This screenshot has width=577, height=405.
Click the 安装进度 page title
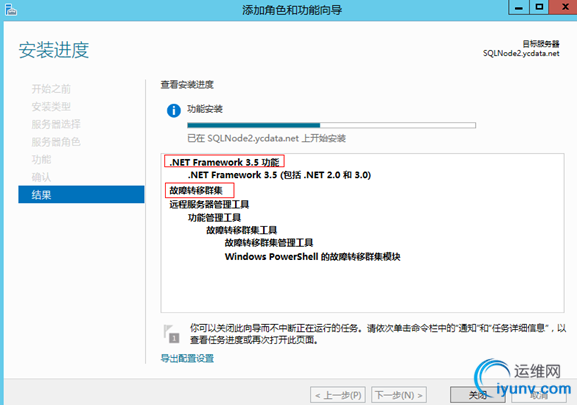54,50
